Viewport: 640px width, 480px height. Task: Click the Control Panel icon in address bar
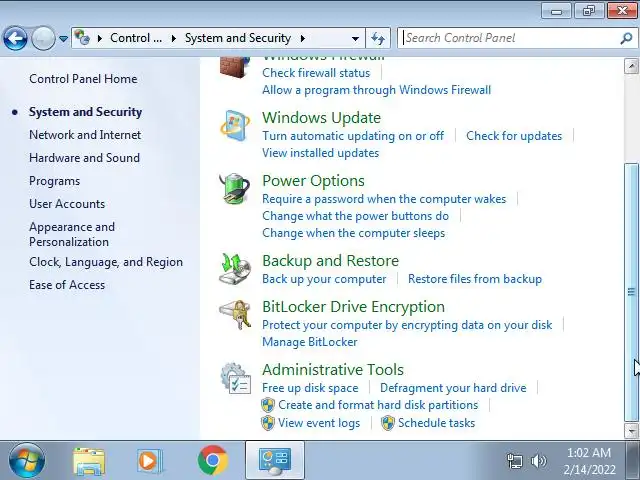(x=82, y=38)
